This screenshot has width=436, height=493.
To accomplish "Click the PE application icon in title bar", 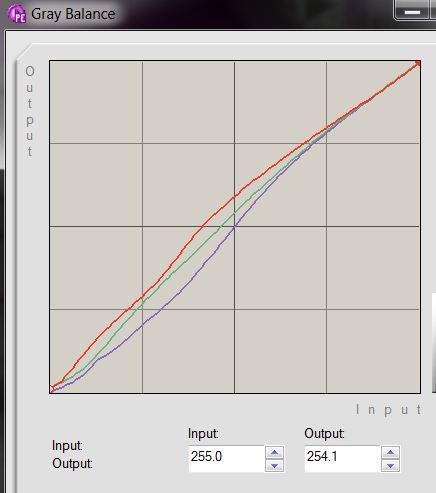I will click(17, 14).
